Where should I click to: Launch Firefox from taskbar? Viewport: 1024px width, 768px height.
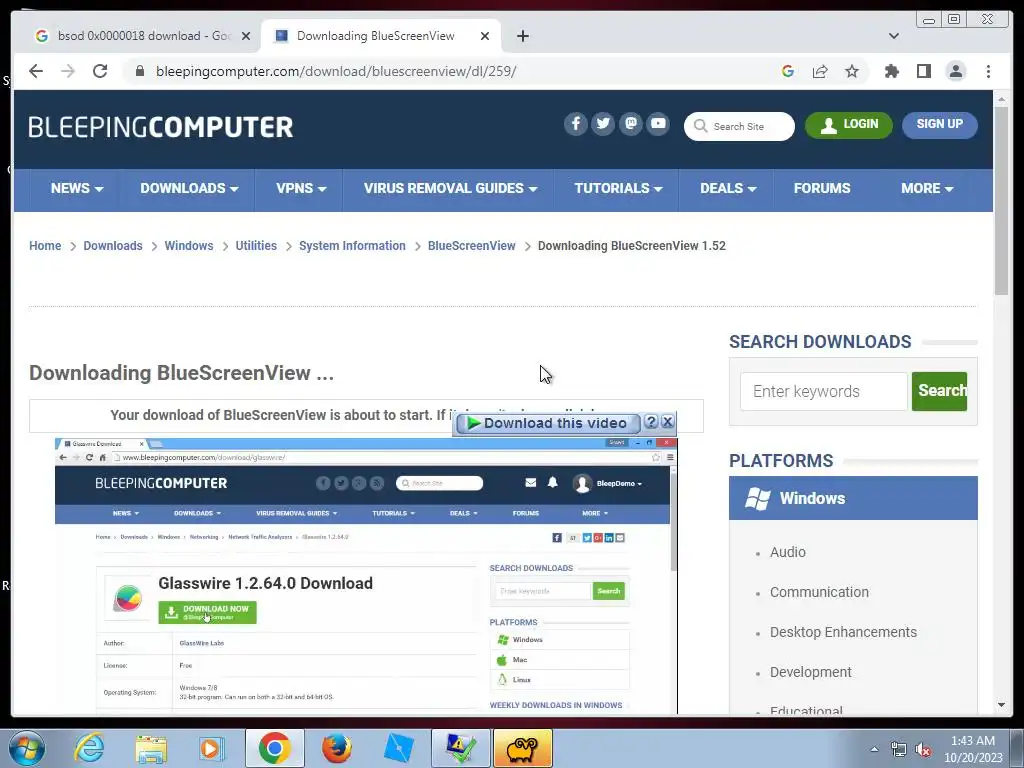pos(337,748)
